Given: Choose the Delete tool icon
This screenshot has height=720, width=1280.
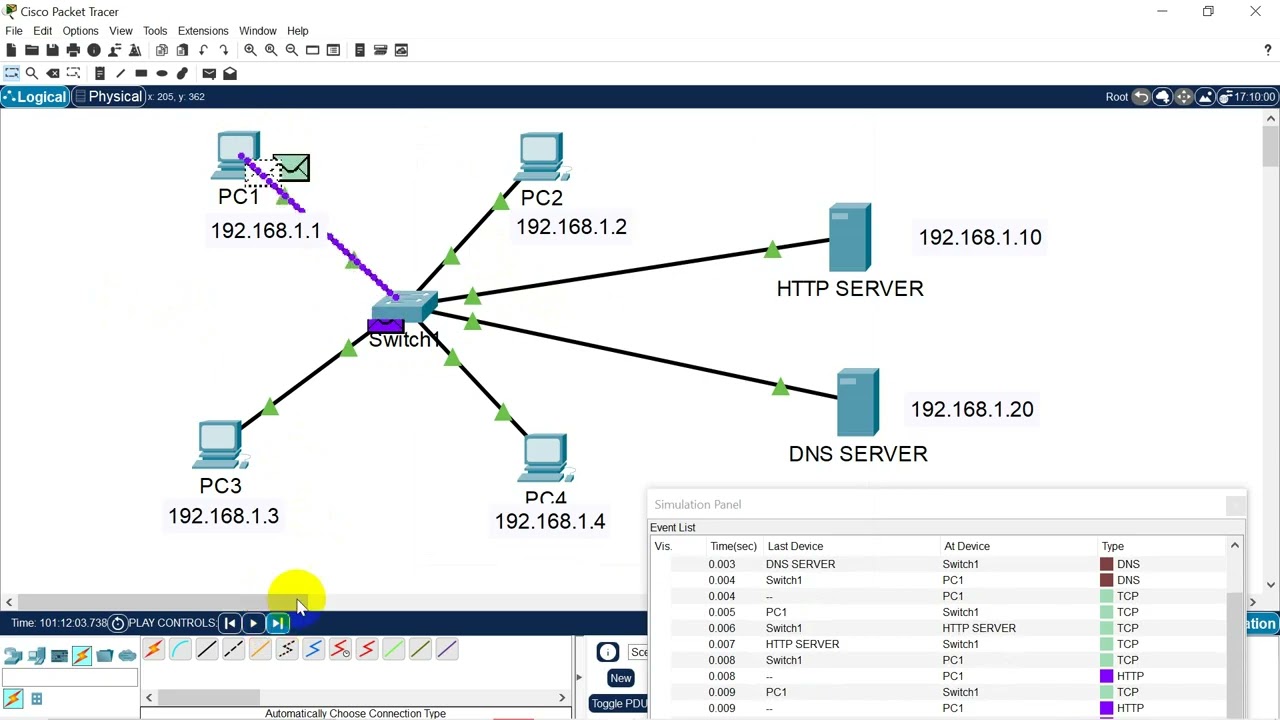Looking at the screenshot, I should [52, 73].
